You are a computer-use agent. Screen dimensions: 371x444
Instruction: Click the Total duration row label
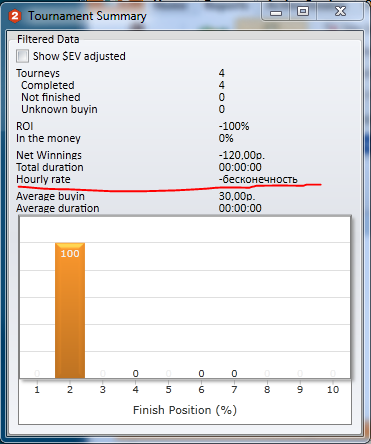[x=50, y=167]
